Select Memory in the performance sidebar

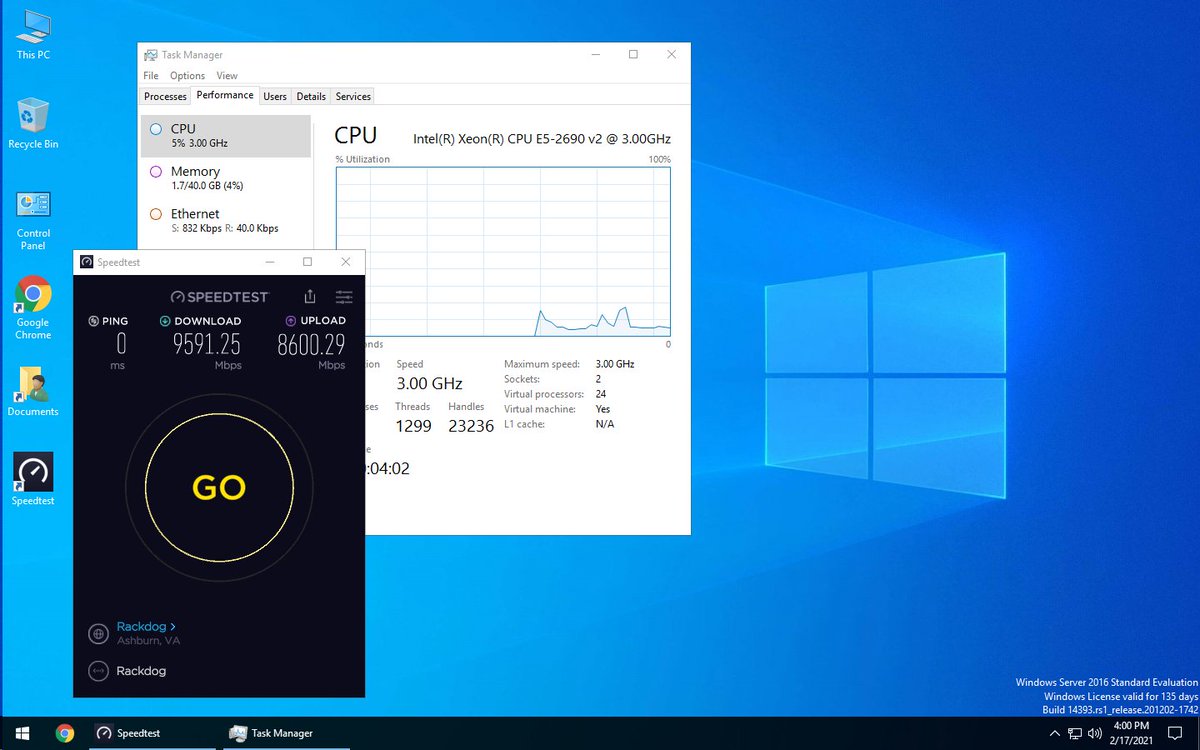pyautogui.click(x=226, y=178)
